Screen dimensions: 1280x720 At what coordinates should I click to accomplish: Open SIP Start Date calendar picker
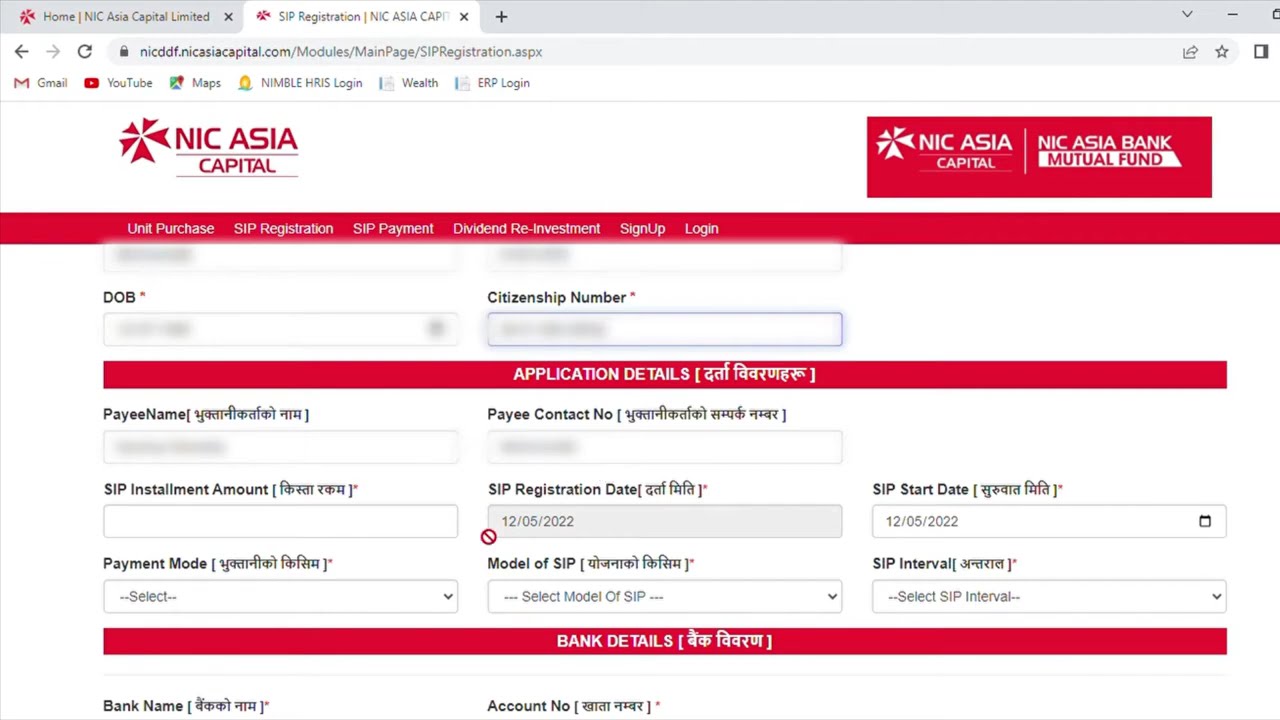tap(1205, 521)
